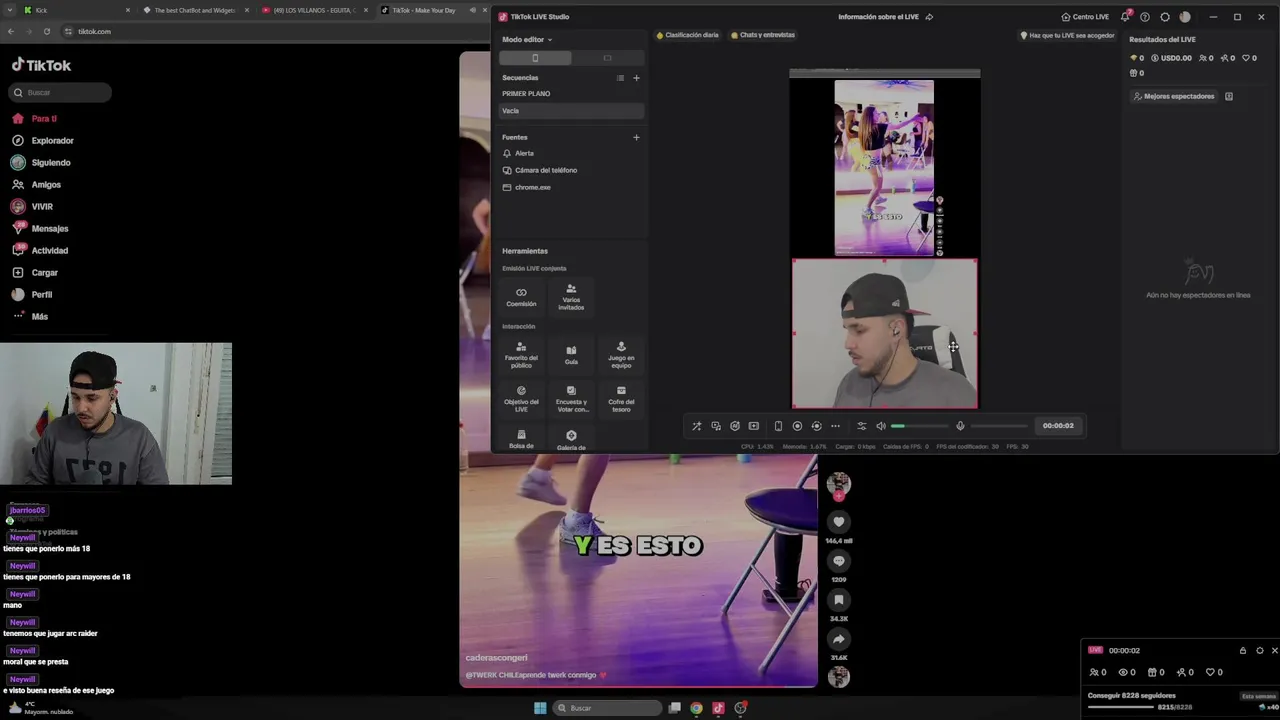This screenshot has width=1280, height=720.
Task: Share the TikTok video arrow icon
Action: point(839,639)
